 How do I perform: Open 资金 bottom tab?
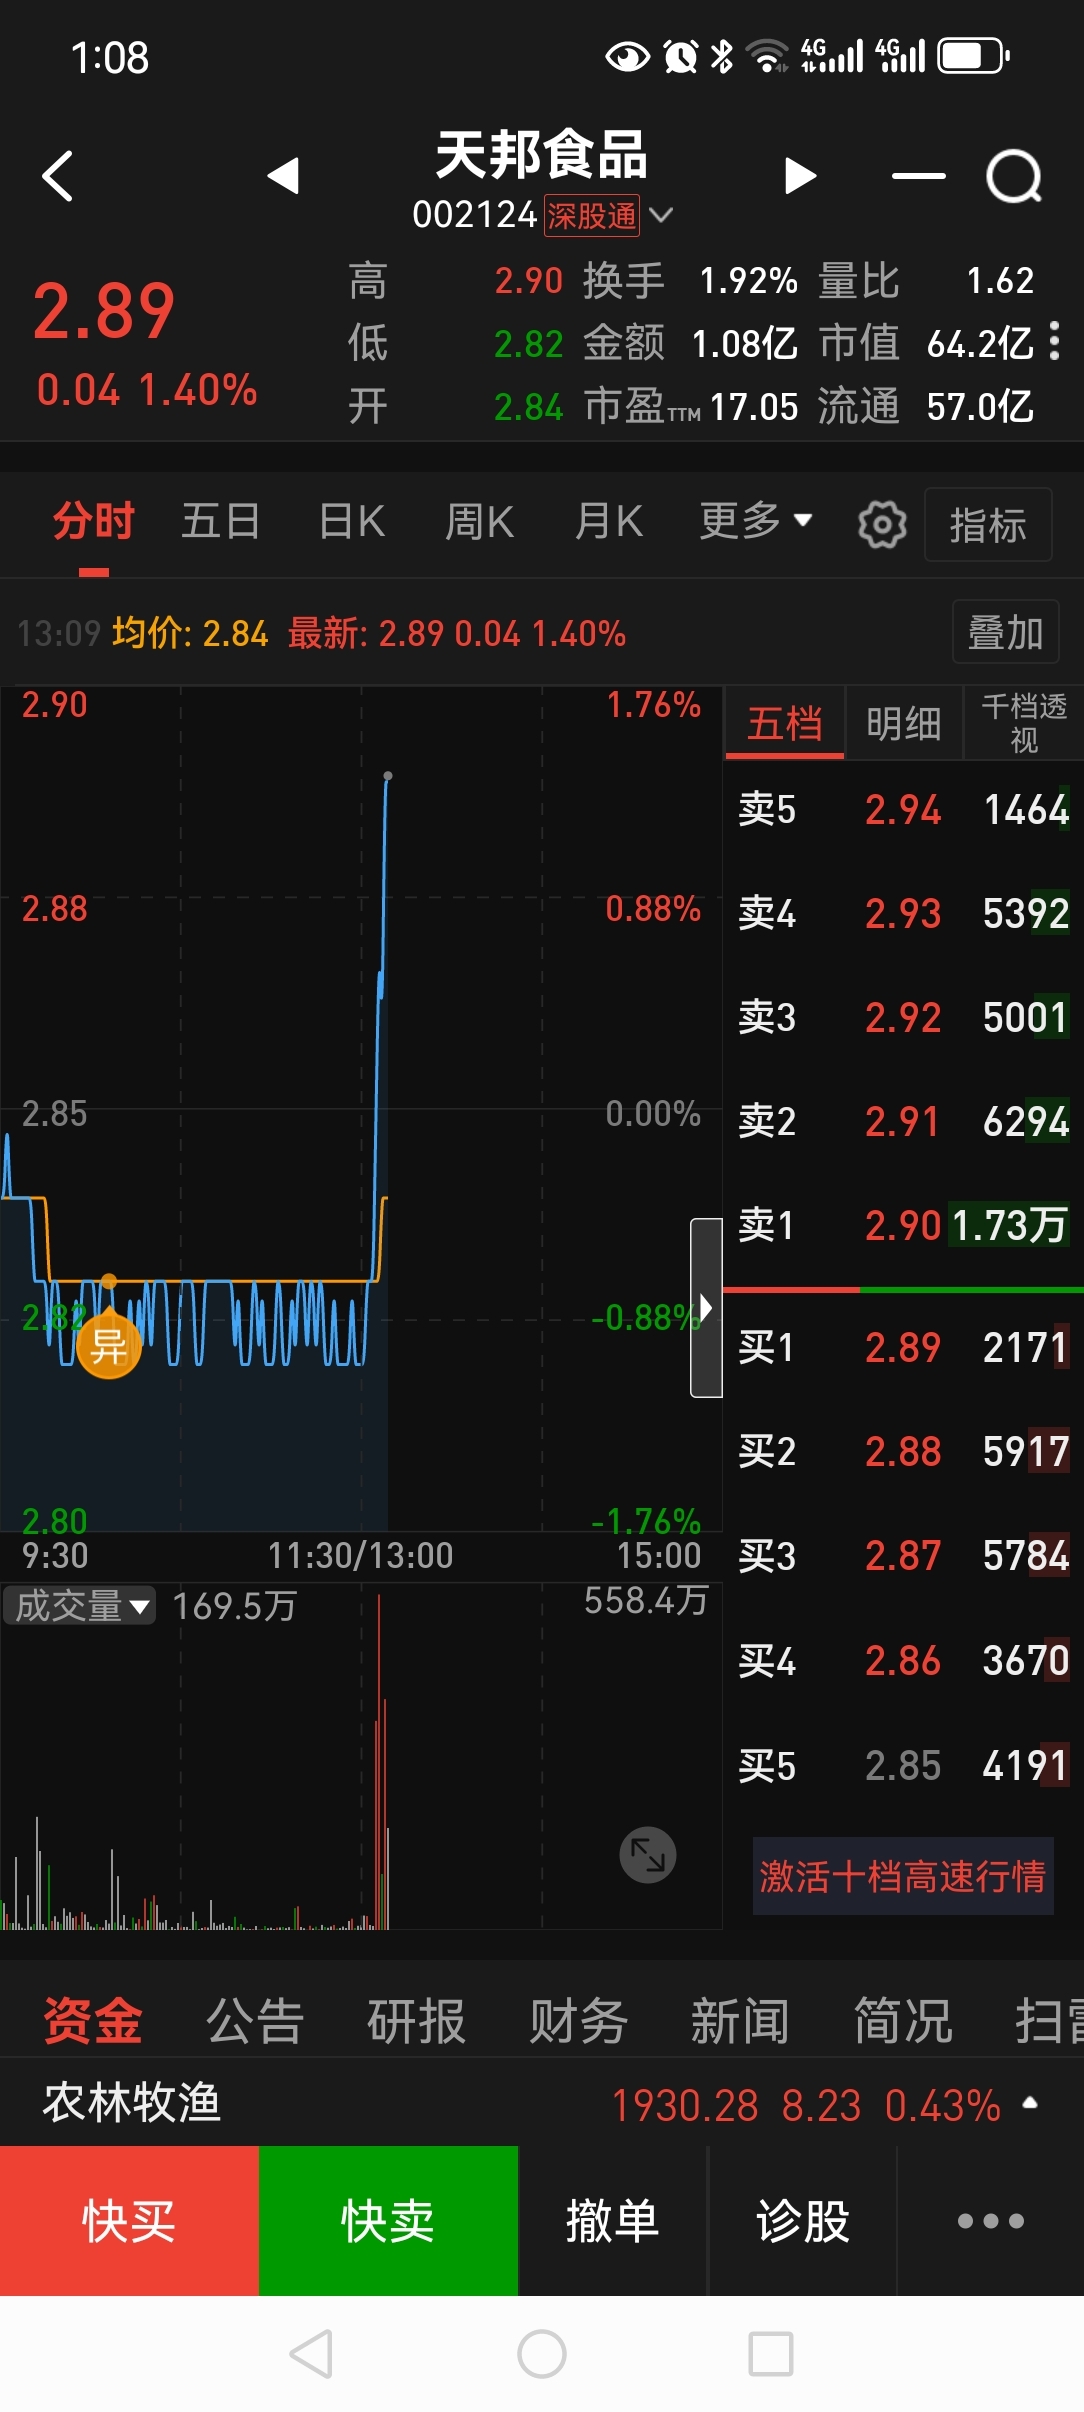[93, 2020]
